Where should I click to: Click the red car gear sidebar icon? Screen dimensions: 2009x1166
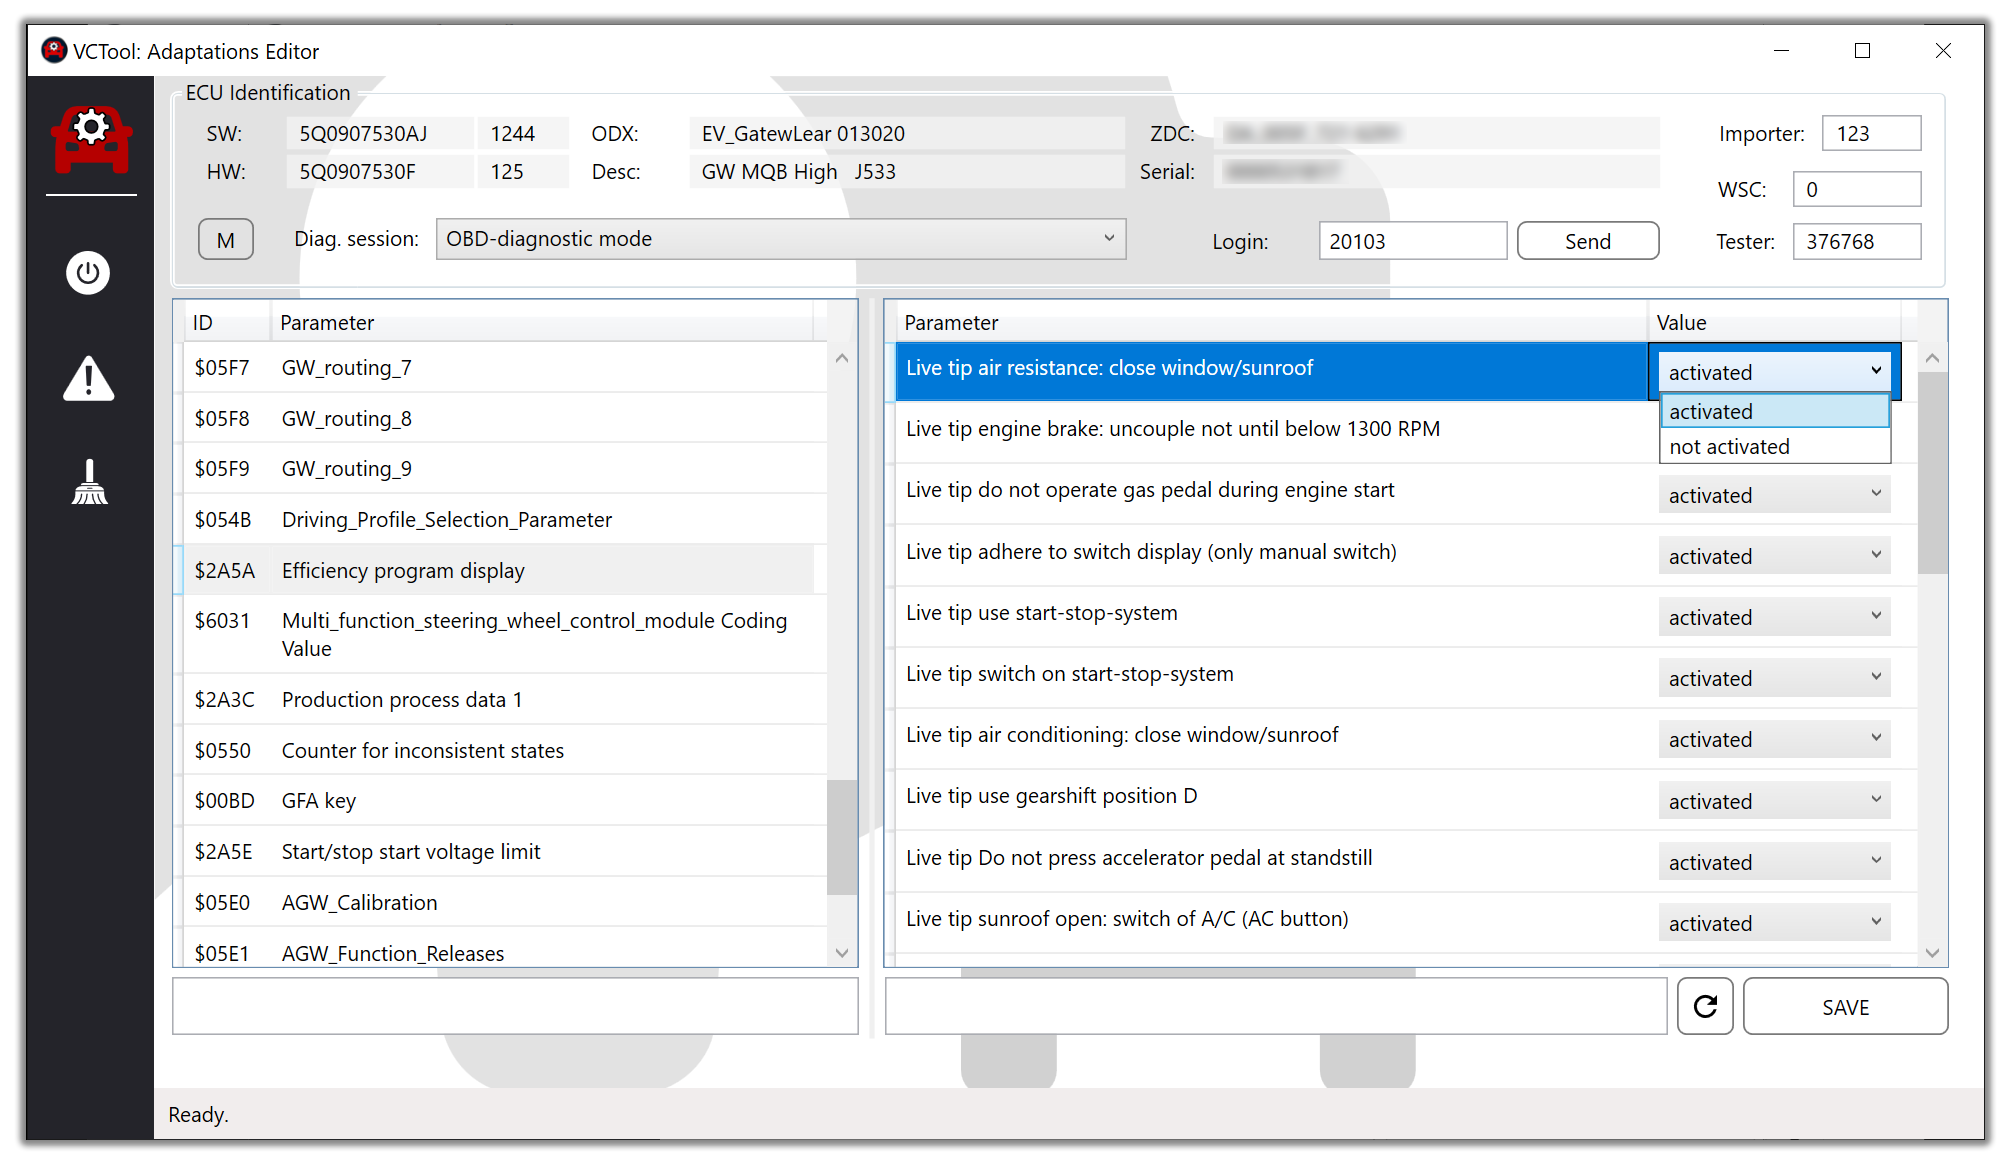click(91, 139)
